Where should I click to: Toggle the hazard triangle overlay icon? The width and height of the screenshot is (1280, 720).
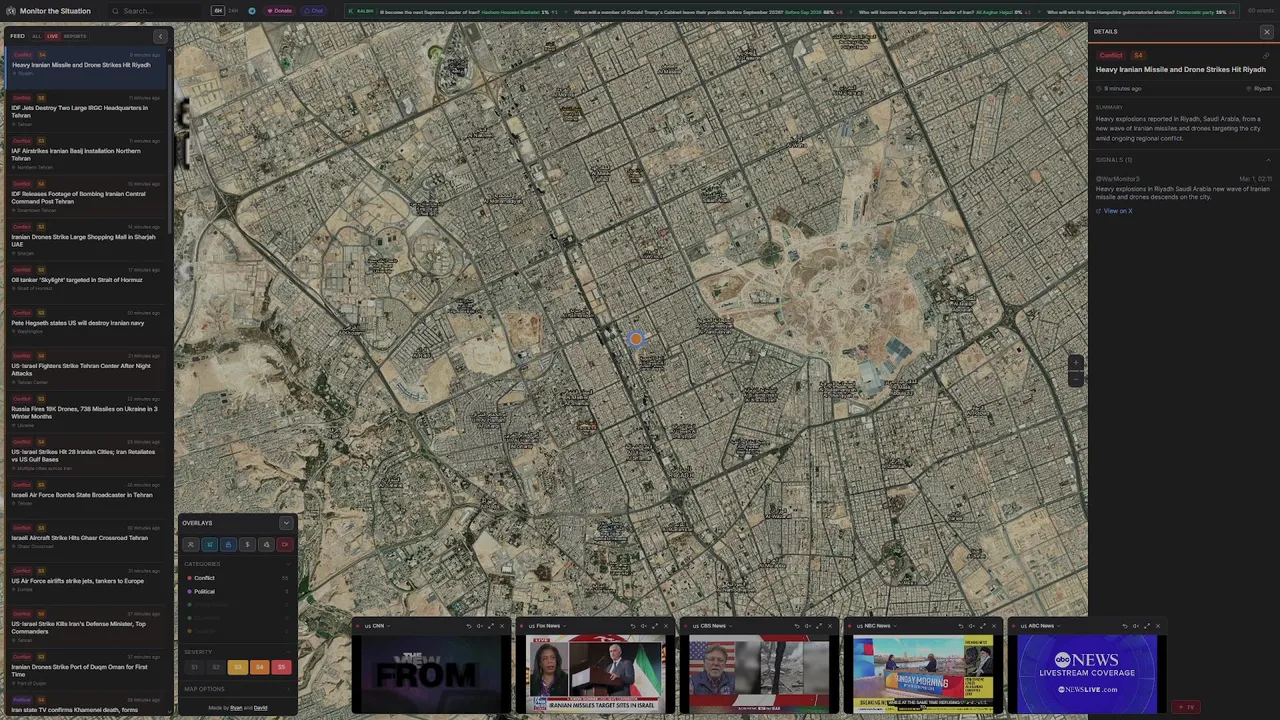pyautogui.click(x=266, y=544)
